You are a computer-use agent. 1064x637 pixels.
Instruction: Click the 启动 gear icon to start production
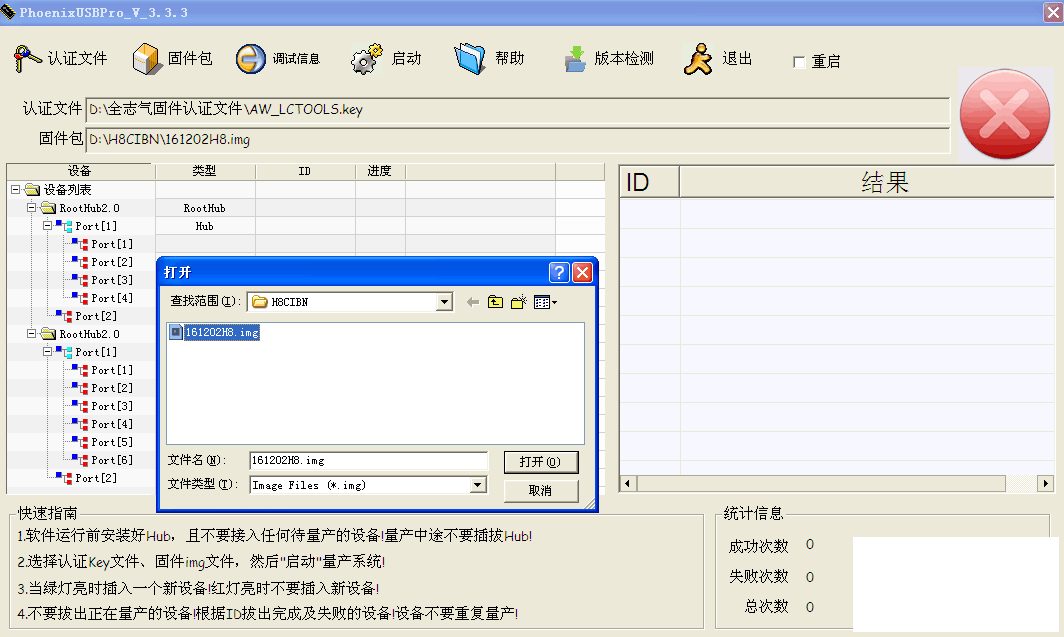pyautogui.click(x=365, y=57)
